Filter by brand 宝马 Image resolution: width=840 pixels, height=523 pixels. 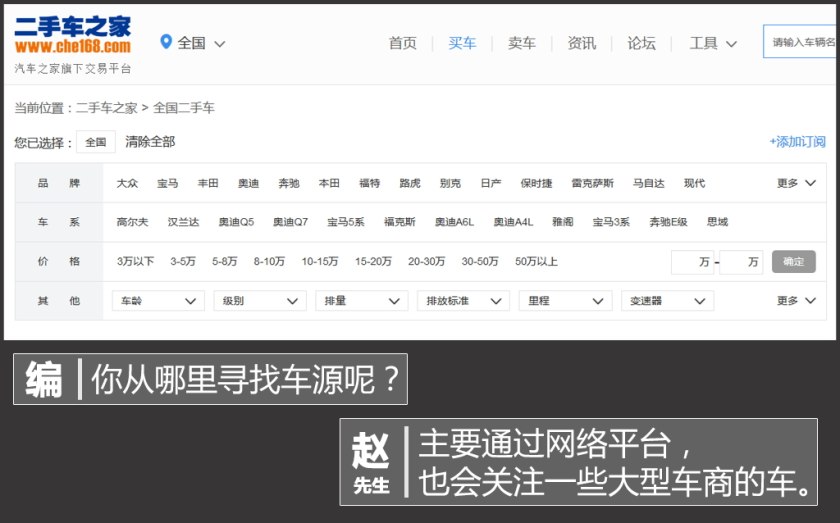(x=168, y=183)
